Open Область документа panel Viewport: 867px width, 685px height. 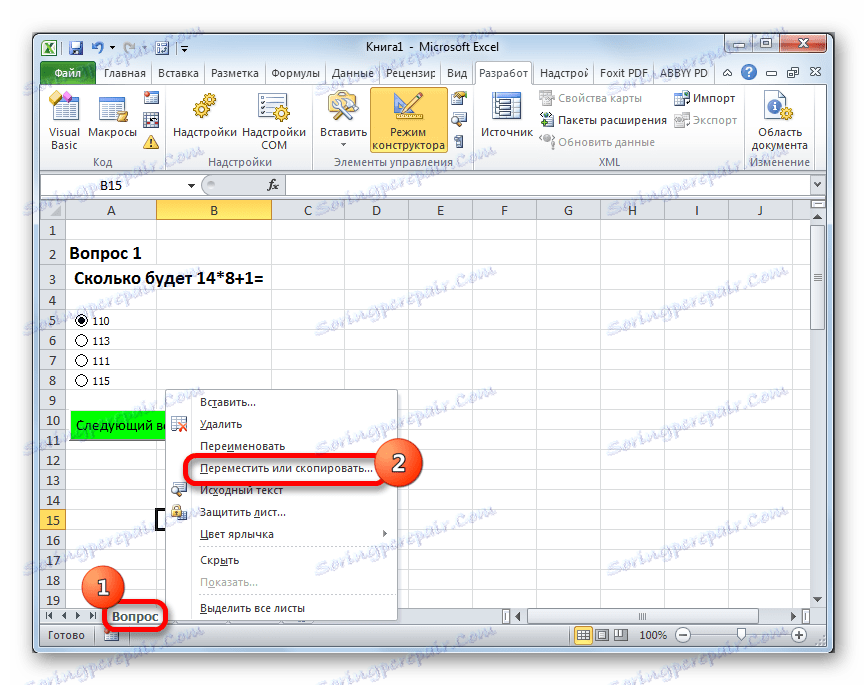coord(779,121)
